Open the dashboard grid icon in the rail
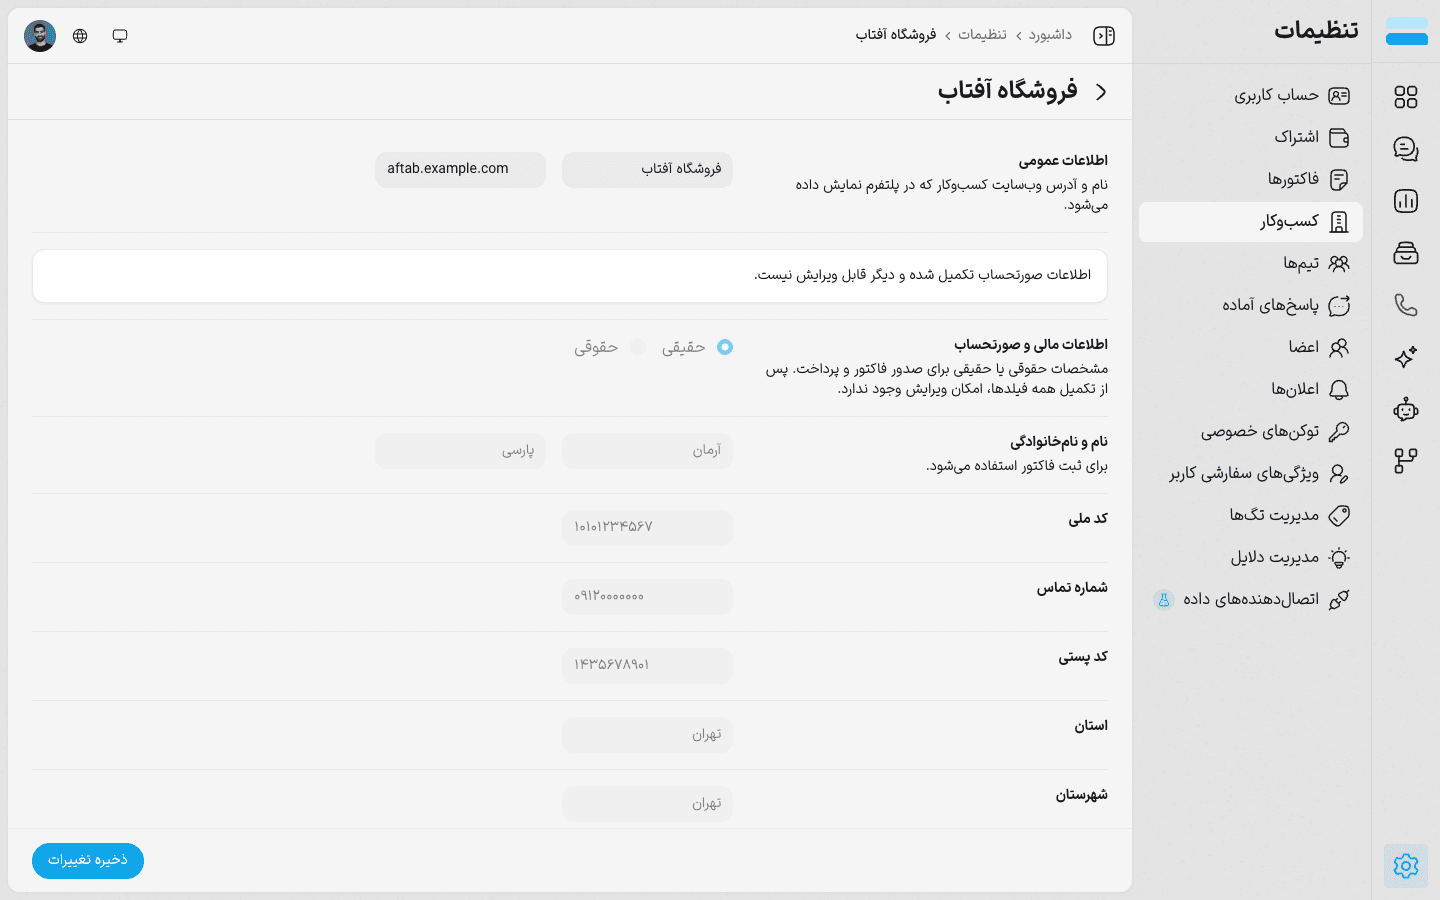The height and width of the screenshot is (900, 1440). click(x=1406, y=97)
